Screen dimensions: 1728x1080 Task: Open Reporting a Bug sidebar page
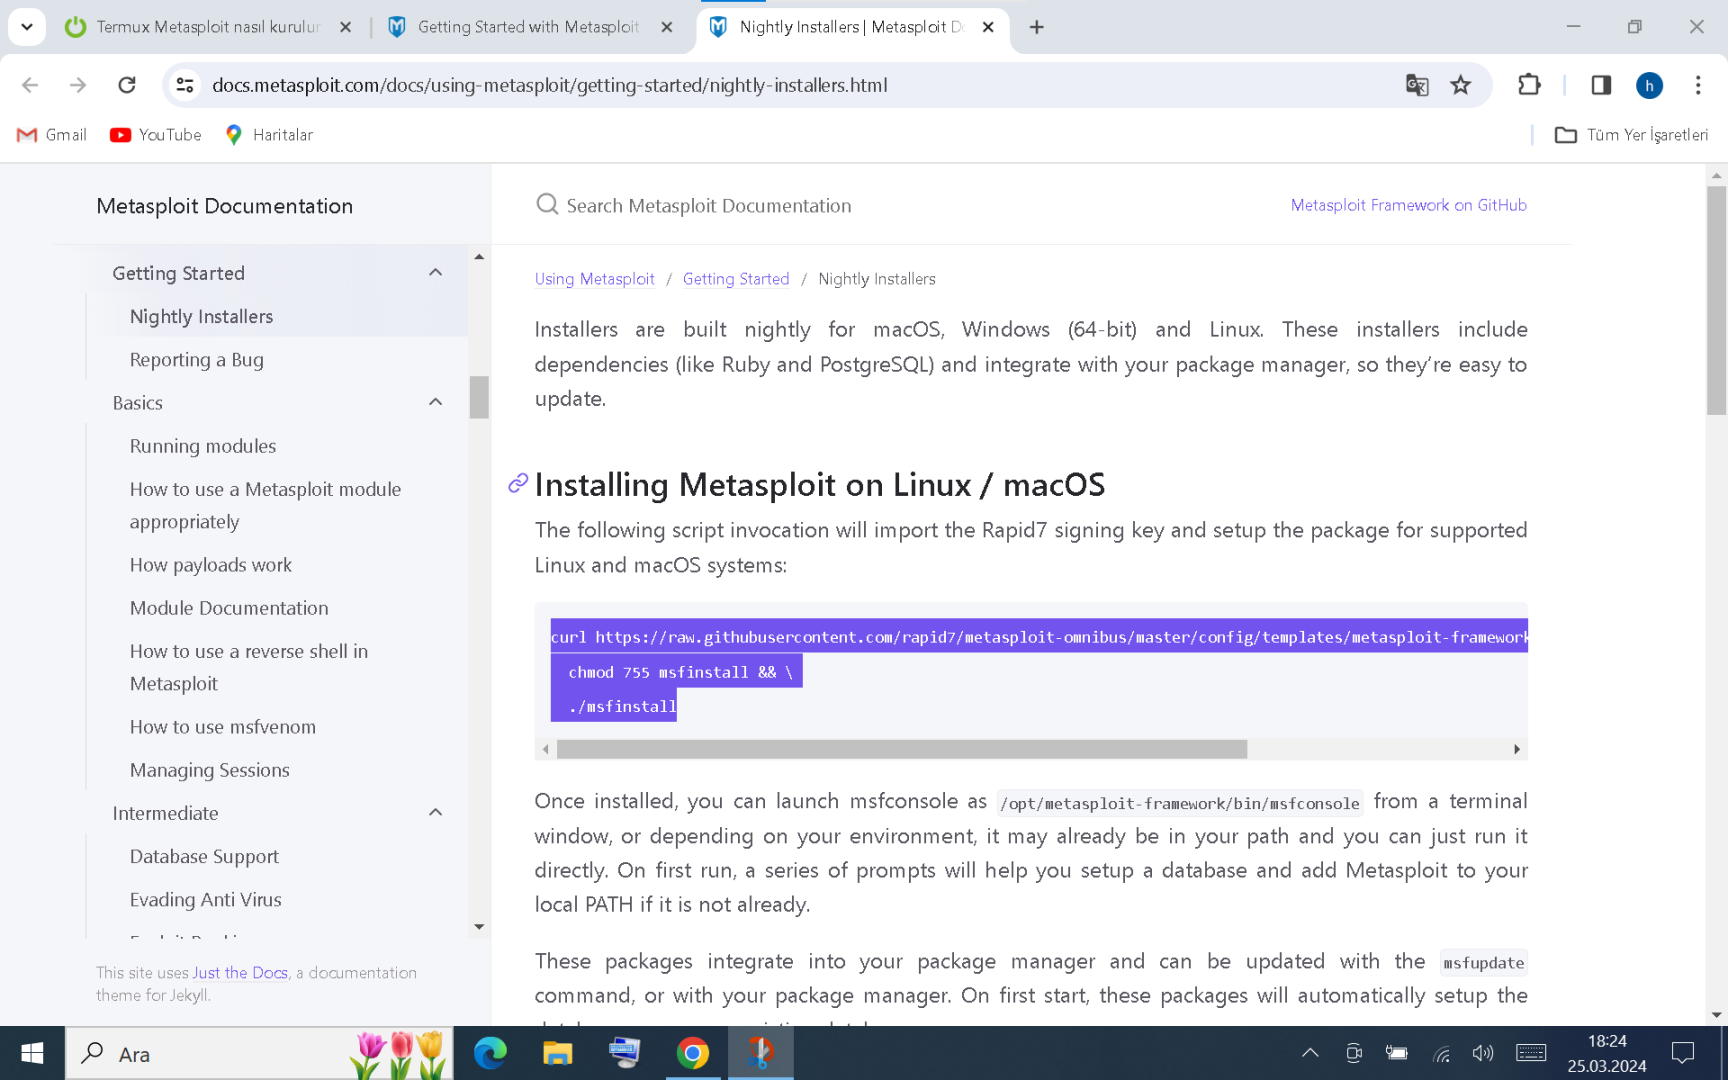click(x=197, y=360)
